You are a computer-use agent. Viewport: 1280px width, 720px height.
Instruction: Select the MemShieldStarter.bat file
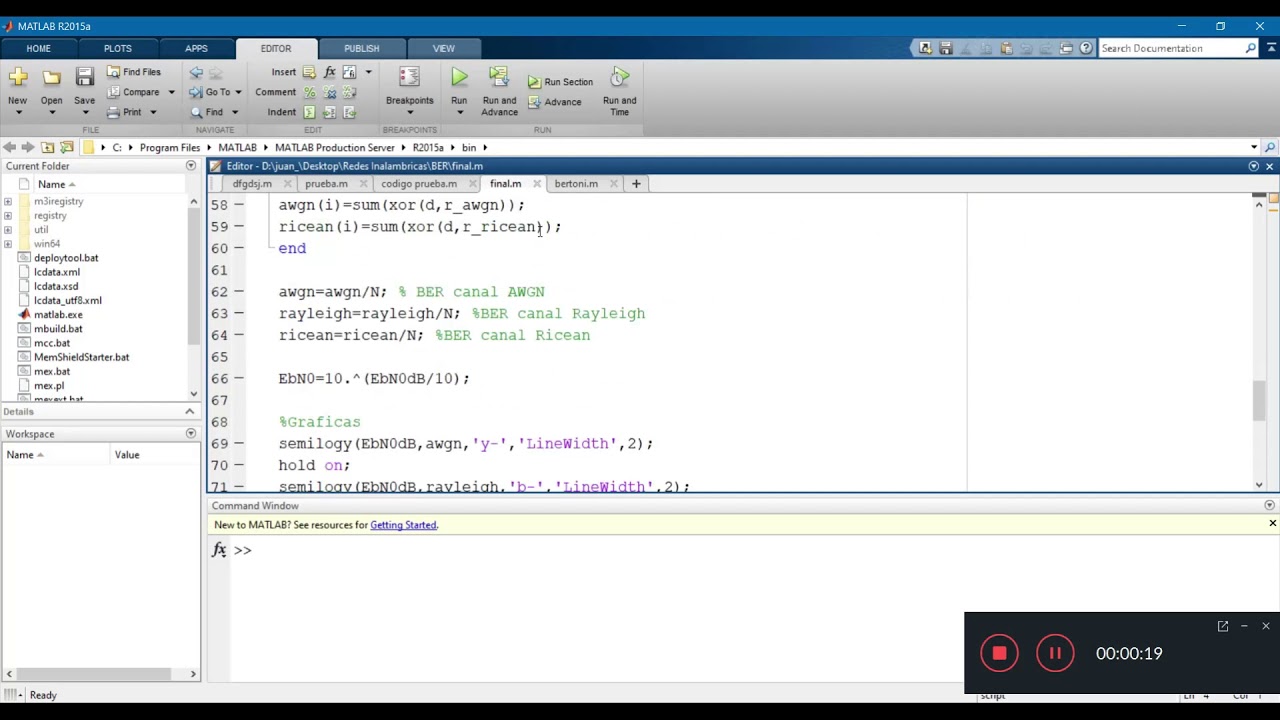(x=81, y=357)
